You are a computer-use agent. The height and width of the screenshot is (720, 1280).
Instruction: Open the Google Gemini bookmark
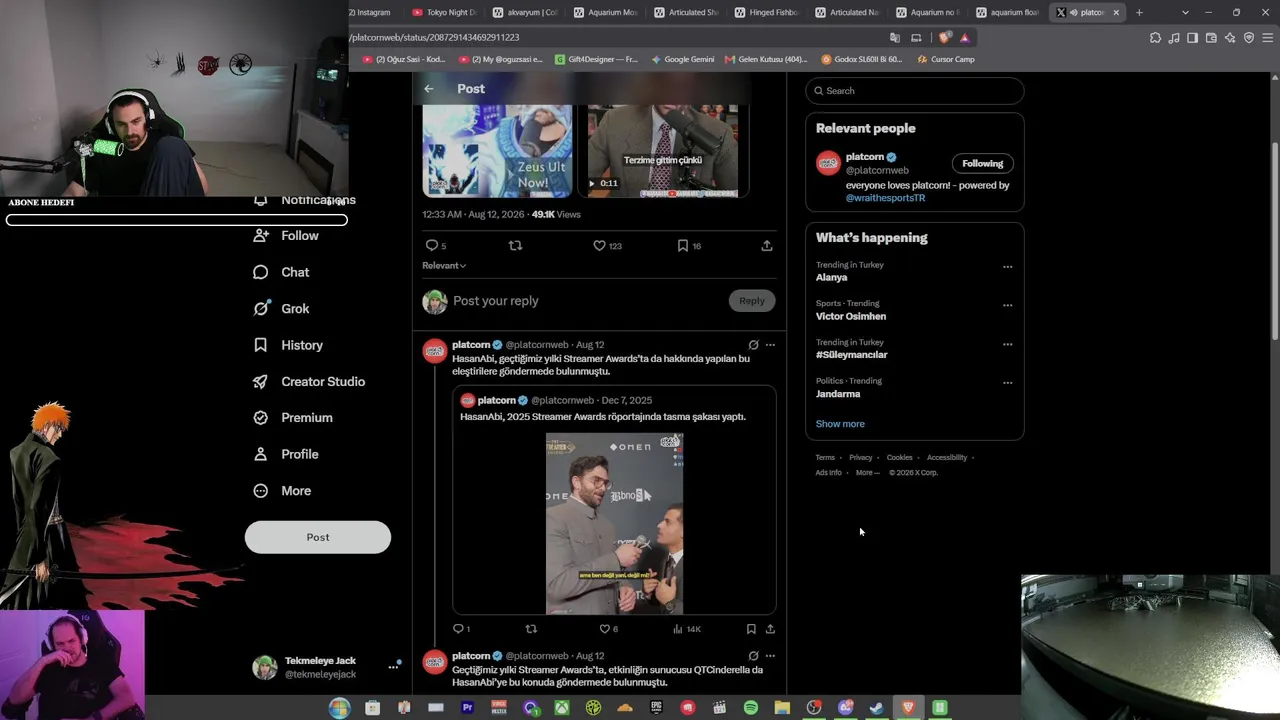click(683, 59)
